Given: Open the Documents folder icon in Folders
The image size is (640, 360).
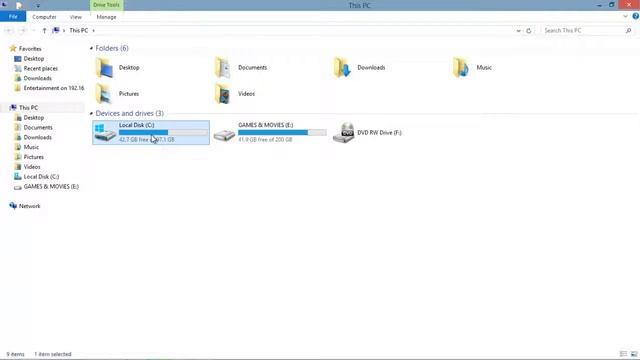Looking at the screenshot, I should pyautogui.click(x=223, y=68).
